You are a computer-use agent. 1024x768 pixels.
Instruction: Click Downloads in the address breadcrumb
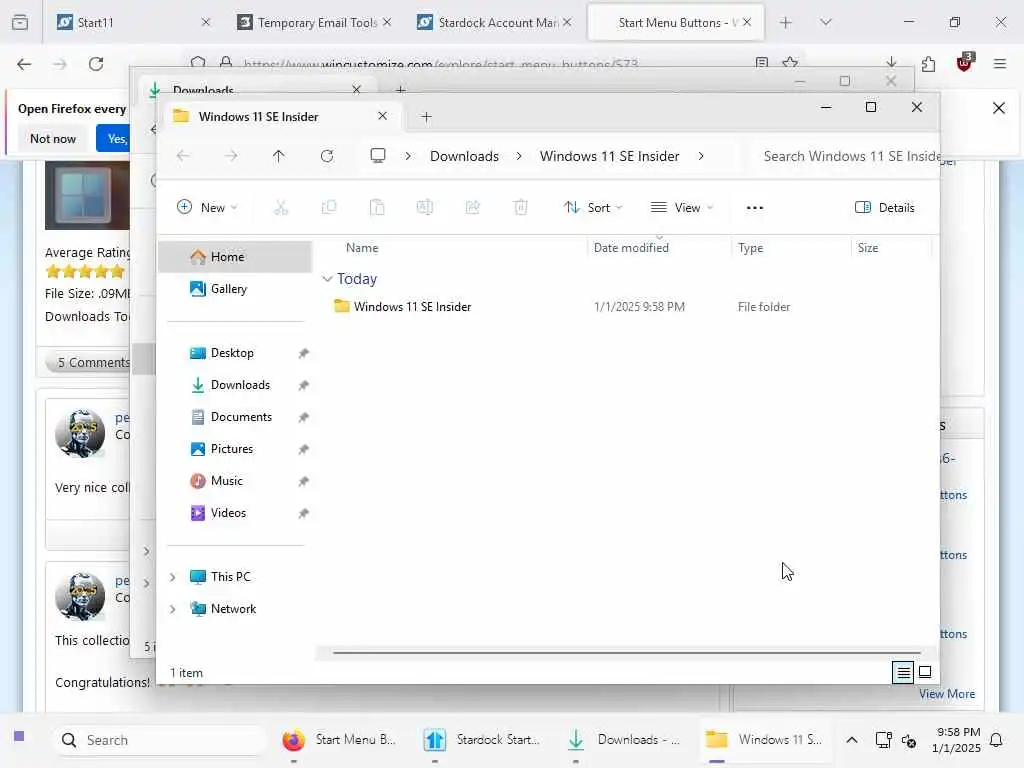464,156
